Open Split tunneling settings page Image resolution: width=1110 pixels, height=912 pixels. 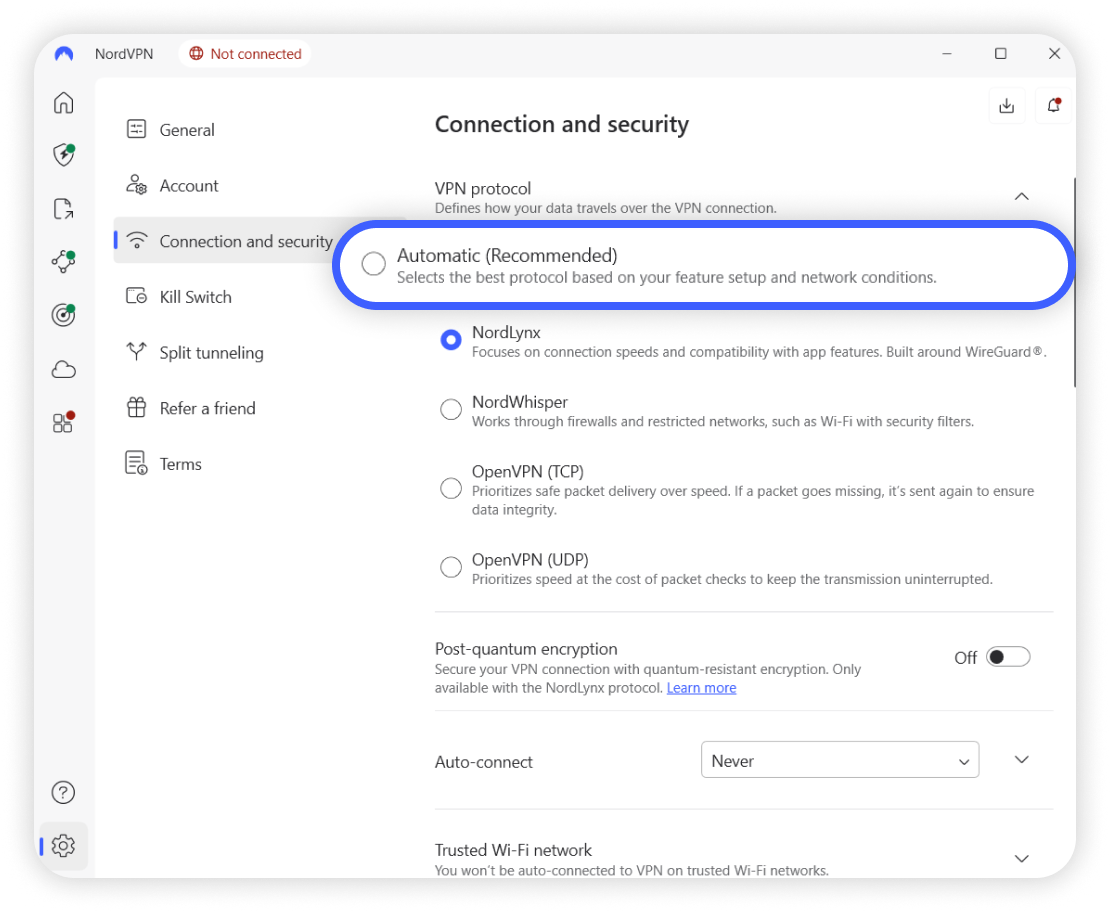tap(211, 353)
